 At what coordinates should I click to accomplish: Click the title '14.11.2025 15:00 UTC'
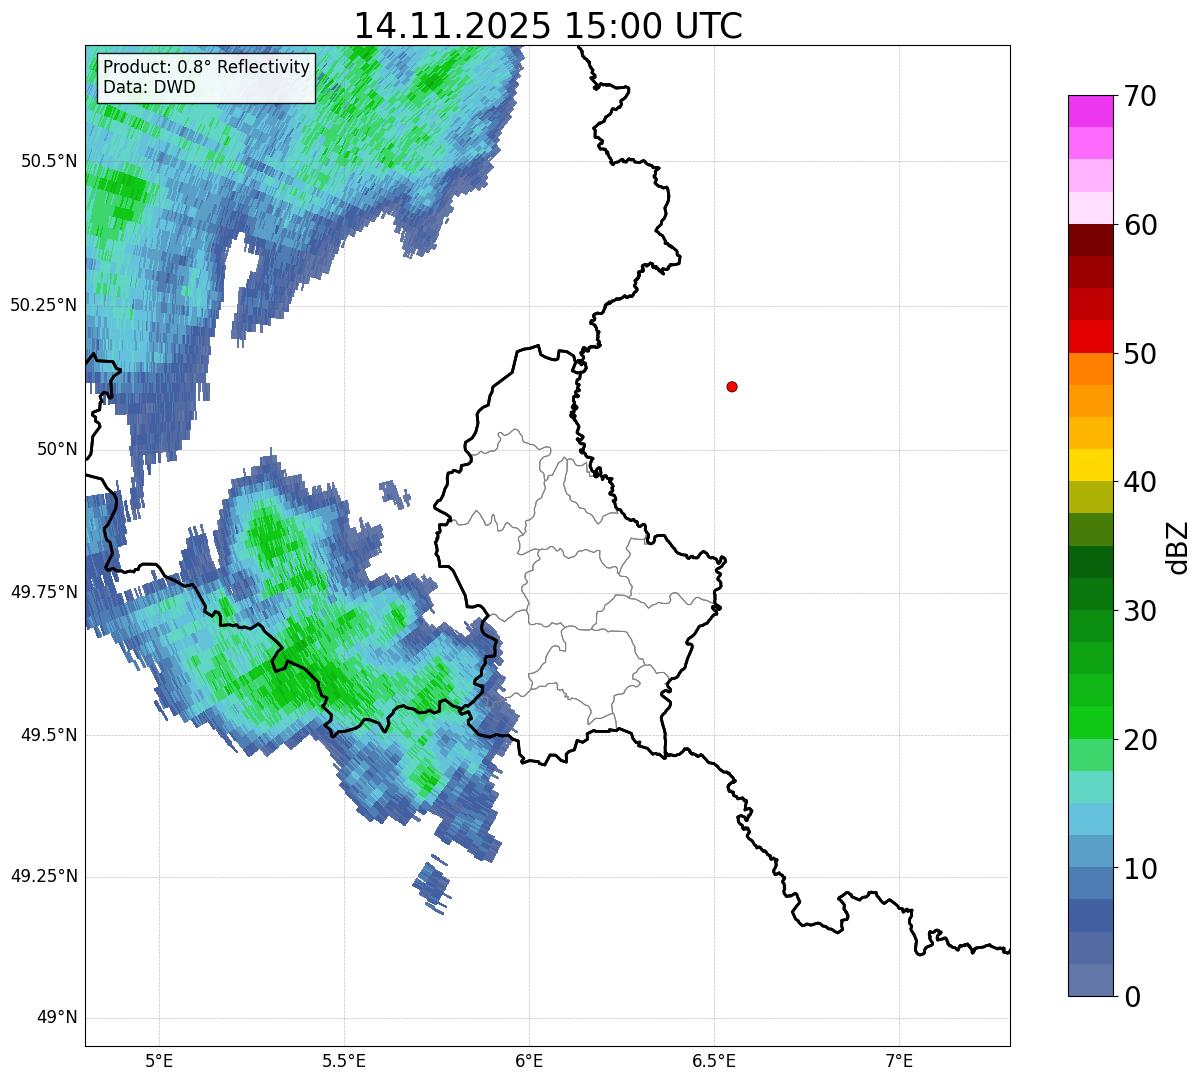click(548, 25)
